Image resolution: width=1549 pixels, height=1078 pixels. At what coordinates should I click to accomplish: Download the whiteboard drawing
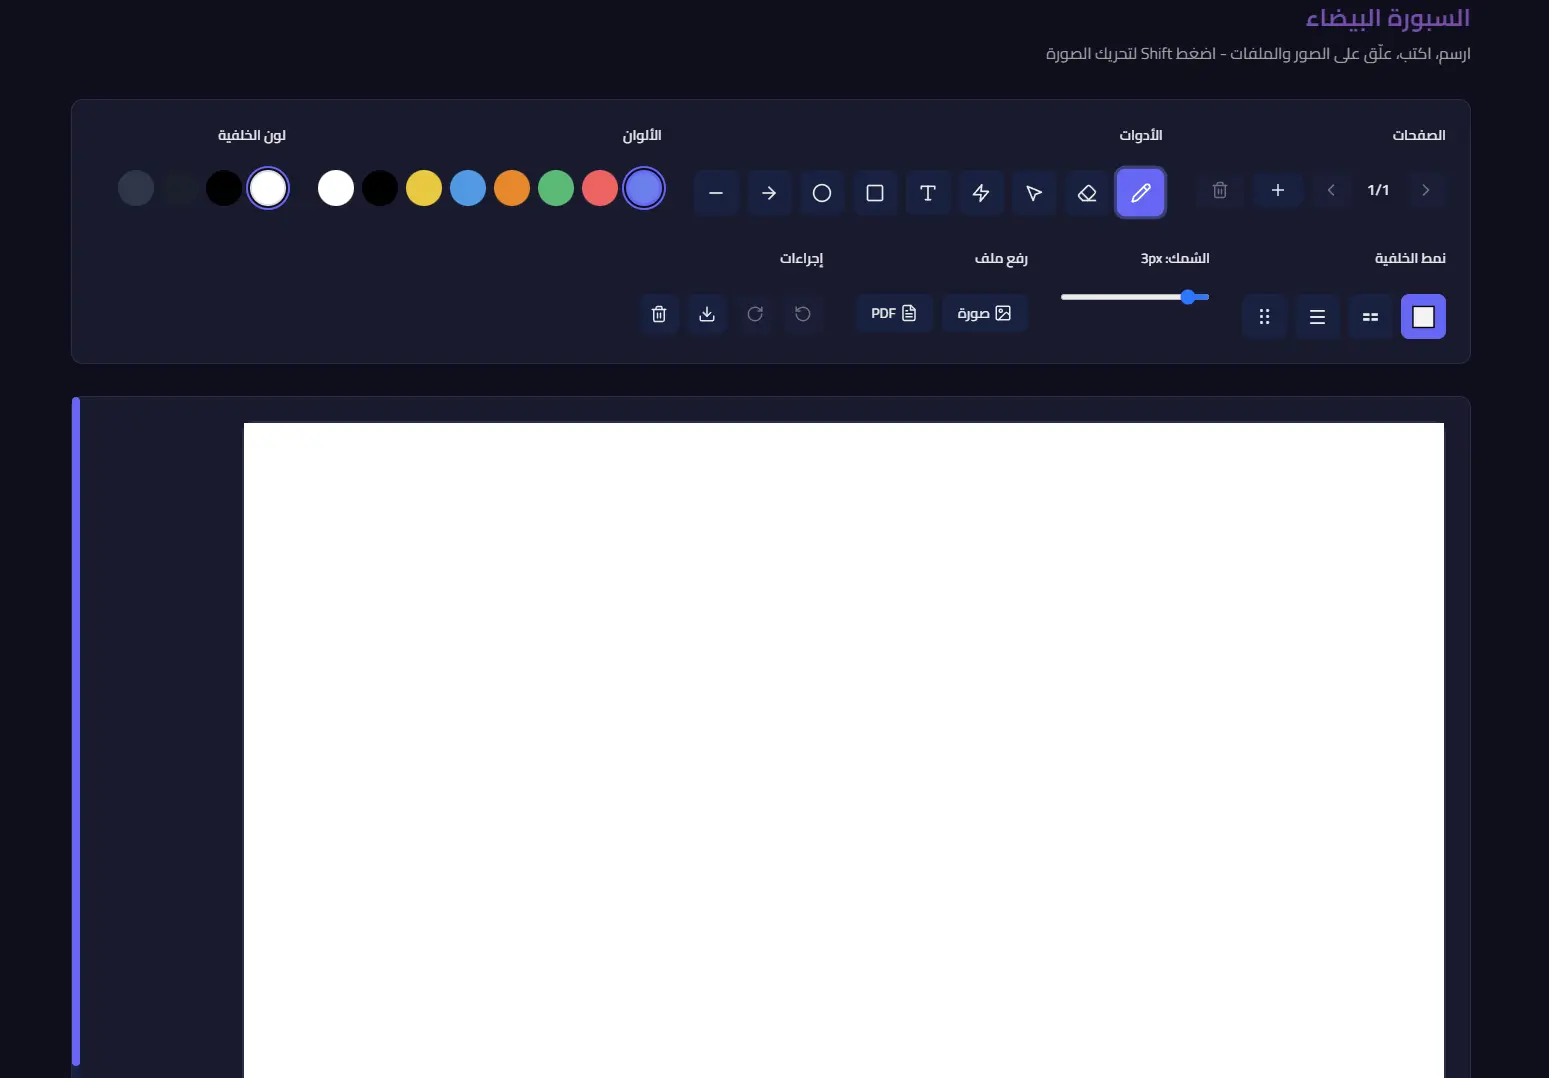(707, 313)
